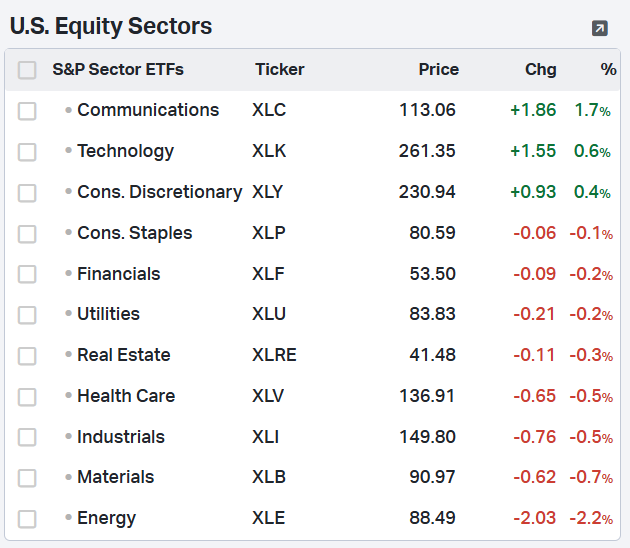Click the XLU ticker symbol
This screenshot has width=630, height=548.
click(269, 314)
